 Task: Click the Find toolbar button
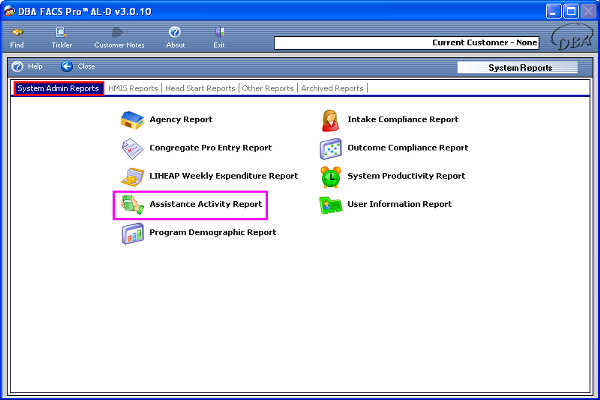pyautogui.click(x=17, y=38)
